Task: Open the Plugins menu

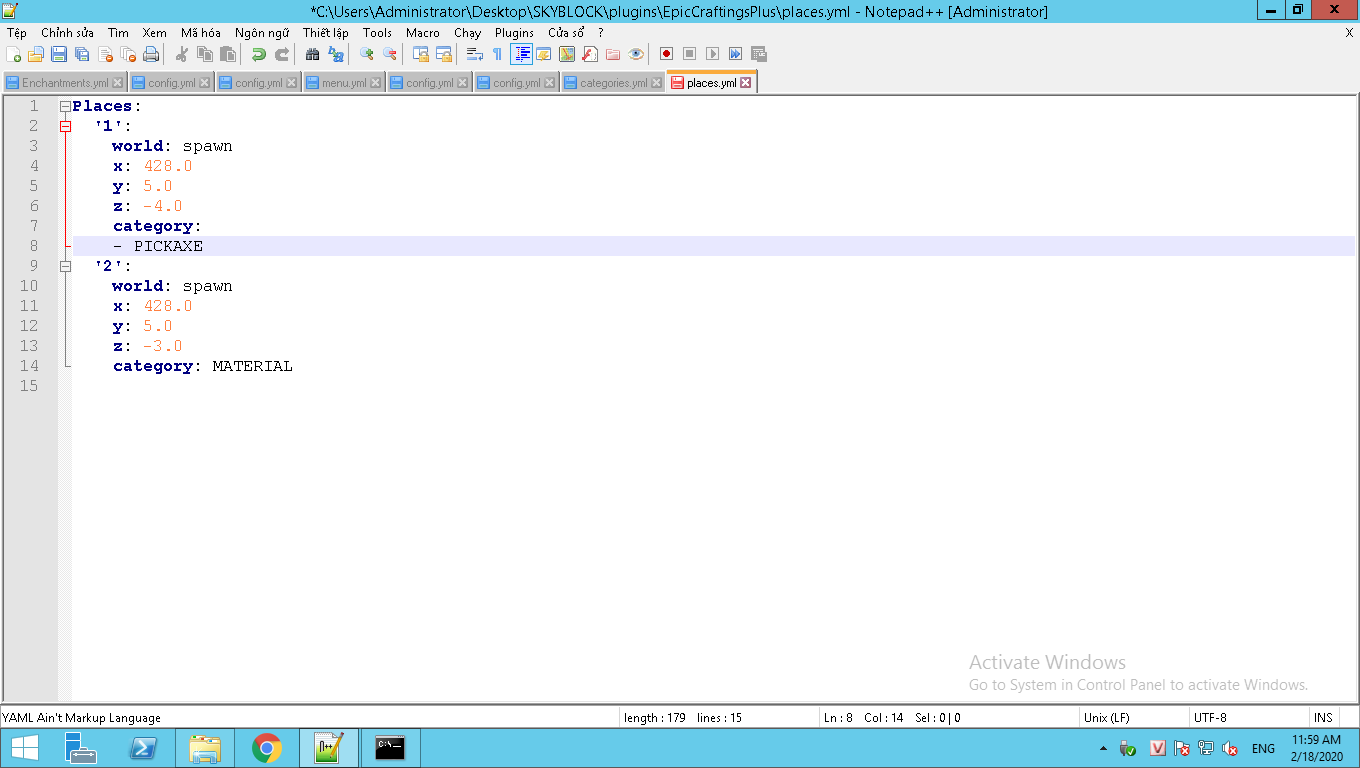Action: [514, 33]
